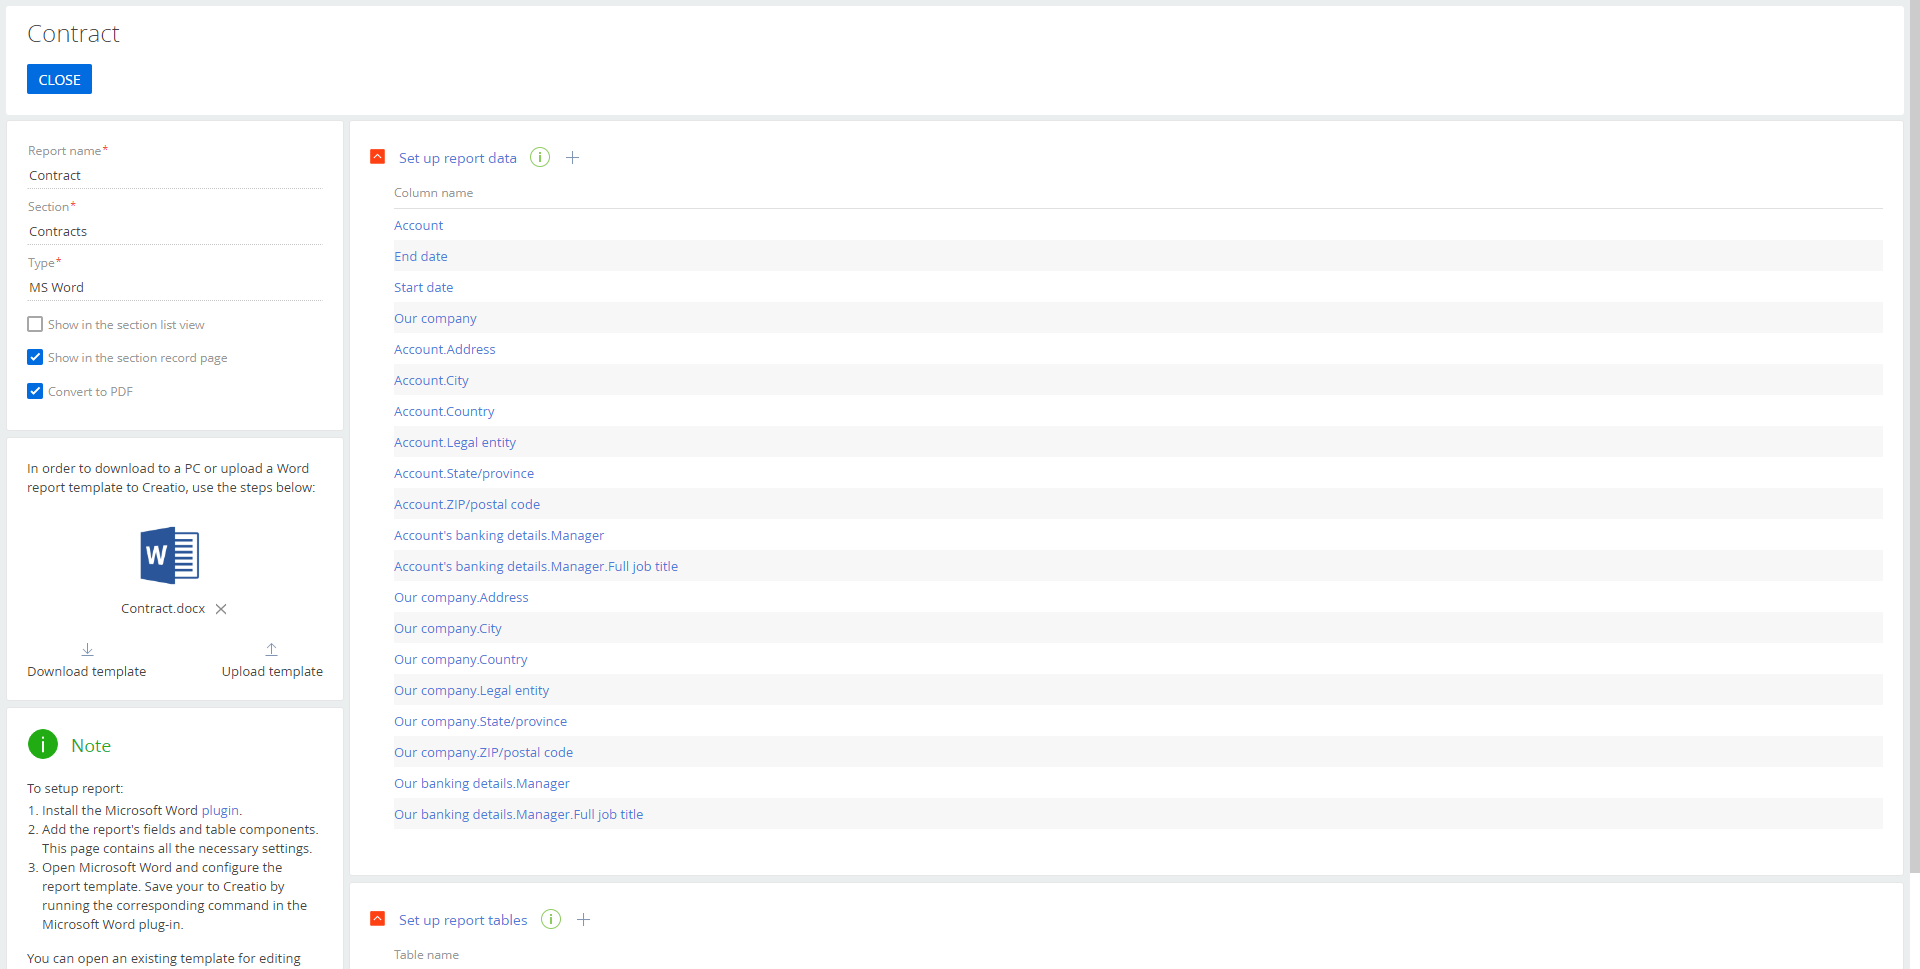
Task: Select Account.Legal entity column
Action: [455, 443]
